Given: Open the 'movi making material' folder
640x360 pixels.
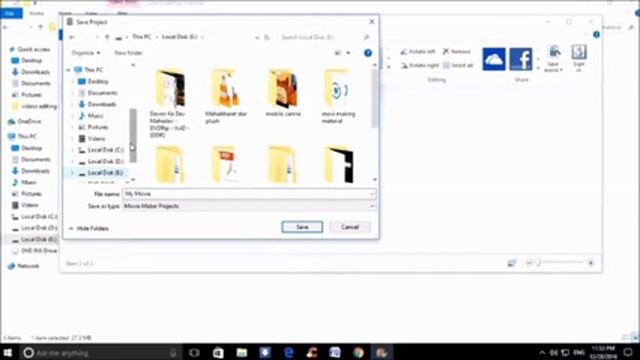Looking at the screenshot, I should (x=338, y=96).
